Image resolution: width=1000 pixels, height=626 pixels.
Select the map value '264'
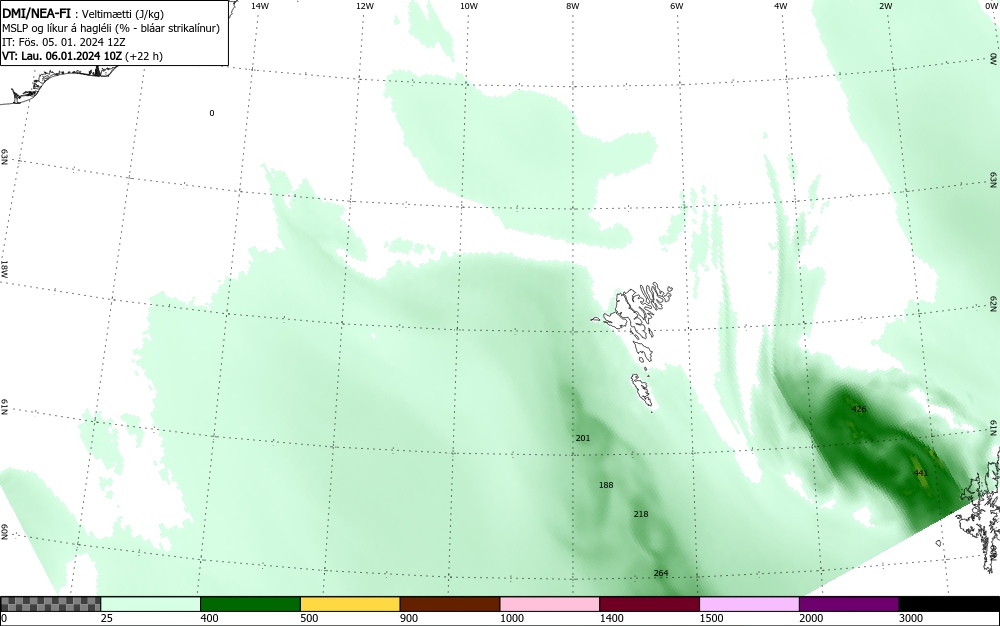click(661, 573)
